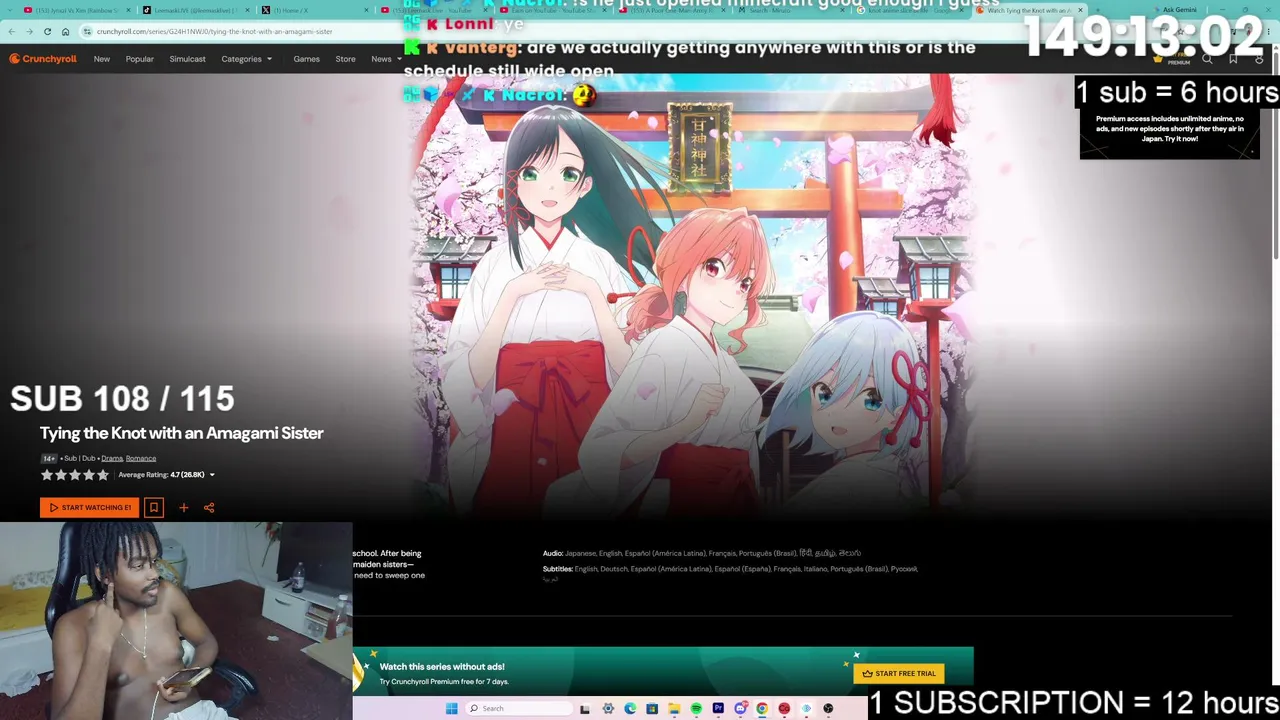The height and width of the screenshot is (720, 1280).
Task: Open Task View on the taskbar
Action: tap(585, 709)
